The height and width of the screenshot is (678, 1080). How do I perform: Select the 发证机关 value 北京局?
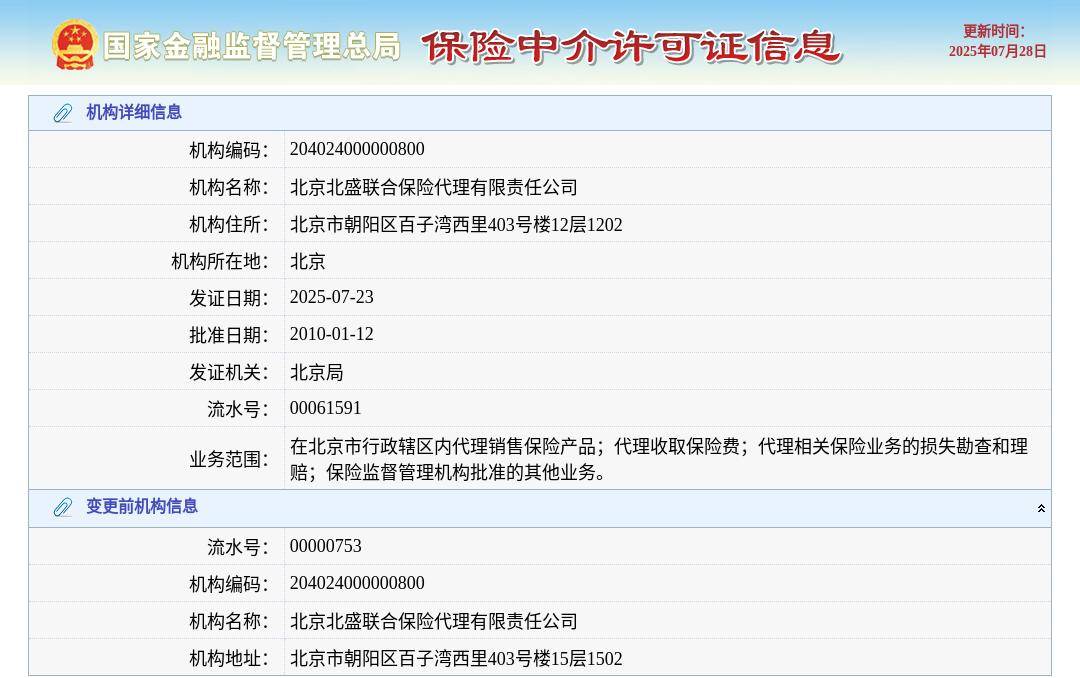click(x=316, y=373)
